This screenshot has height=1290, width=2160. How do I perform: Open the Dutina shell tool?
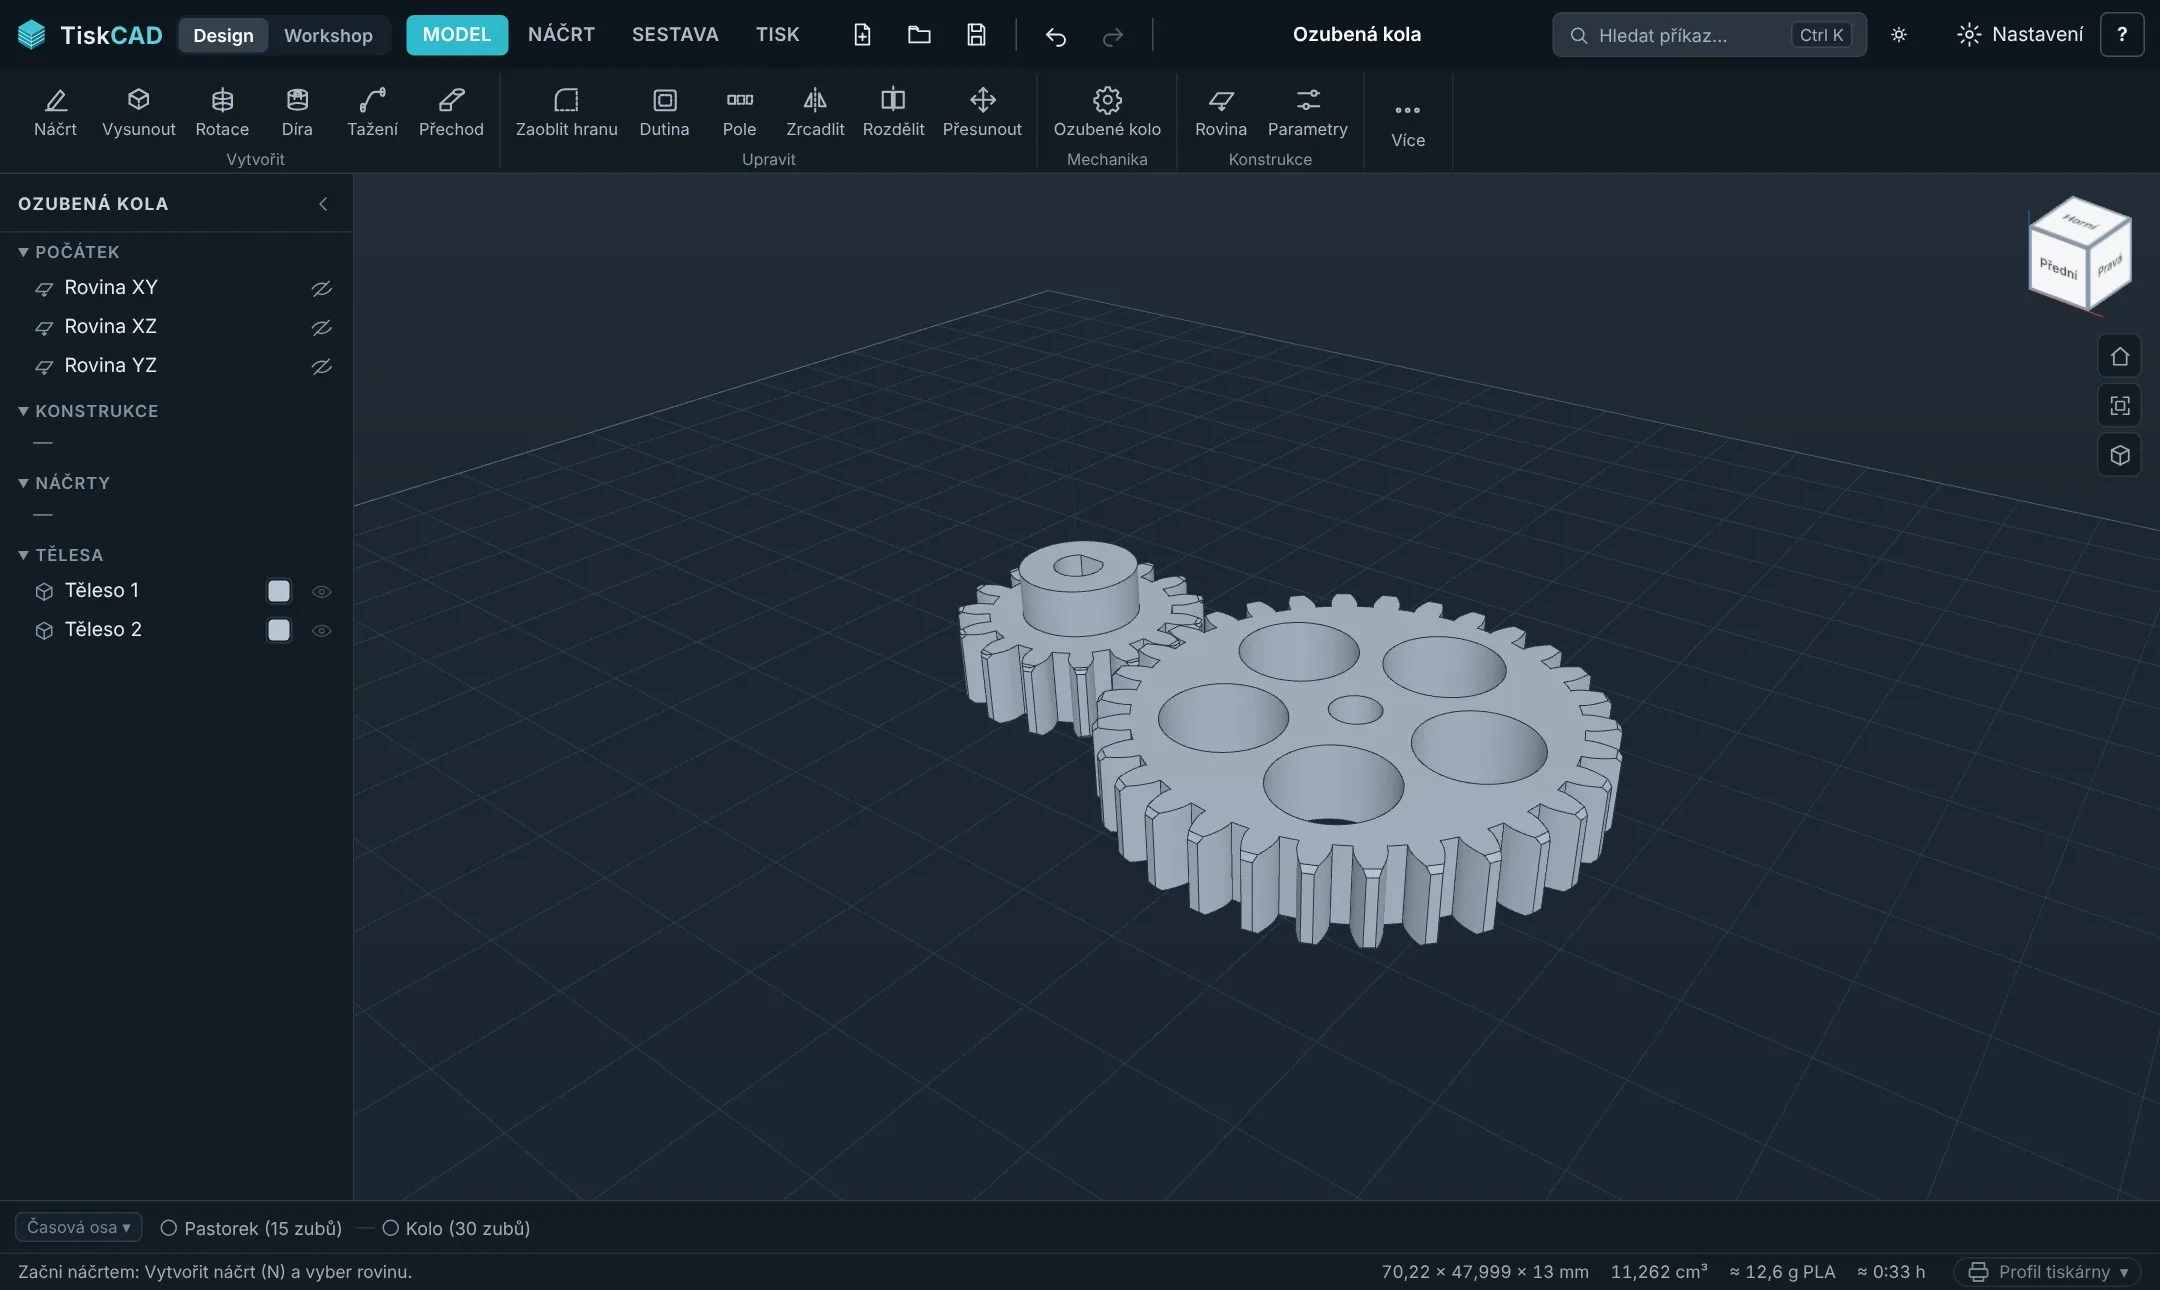point(664,112)
